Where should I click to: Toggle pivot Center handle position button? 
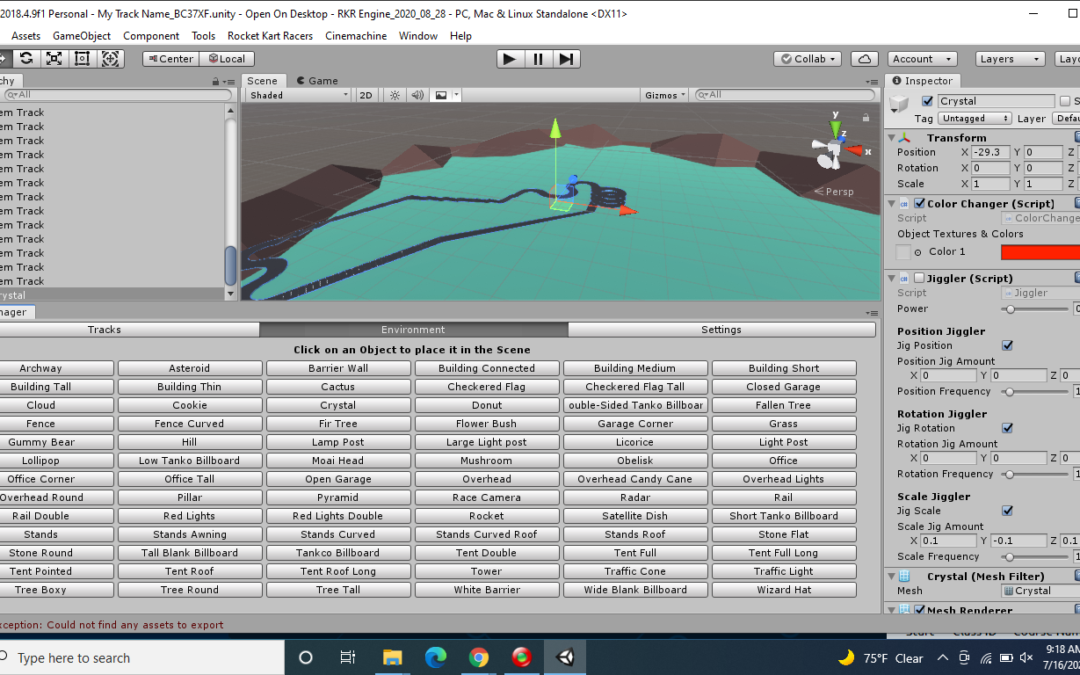[171, 59]
